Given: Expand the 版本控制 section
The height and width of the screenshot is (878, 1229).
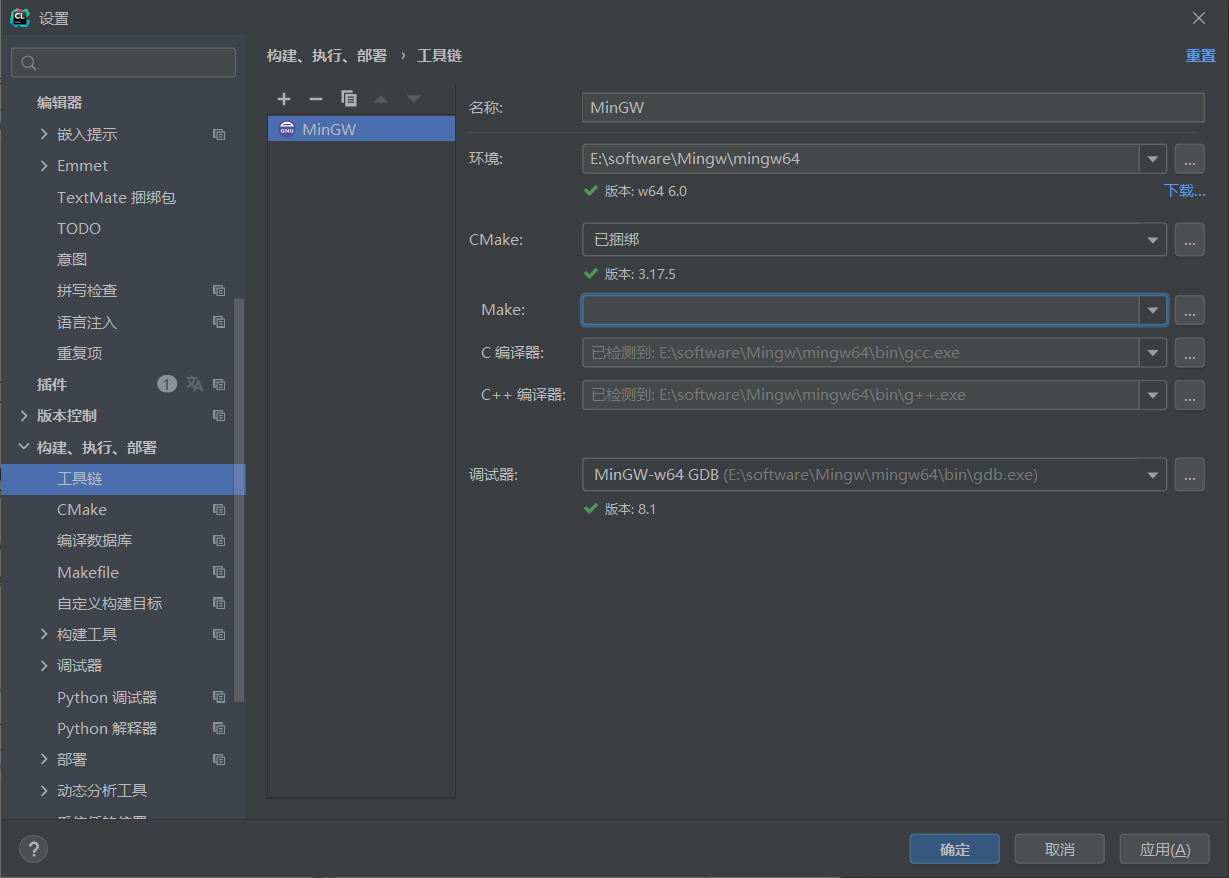Looking at the screenshot, I should [x=24, y=416].
